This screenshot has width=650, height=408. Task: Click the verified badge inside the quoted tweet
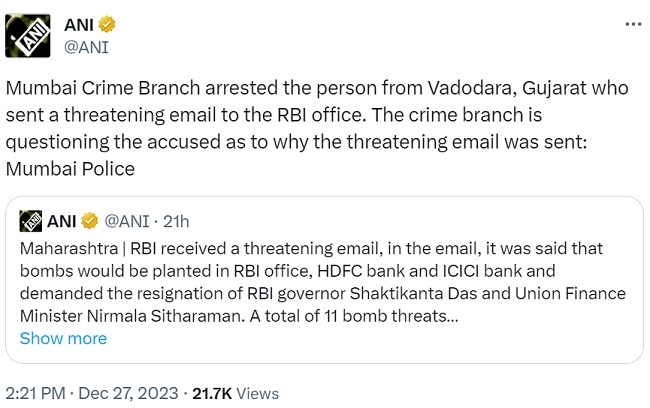pos(89,221)
